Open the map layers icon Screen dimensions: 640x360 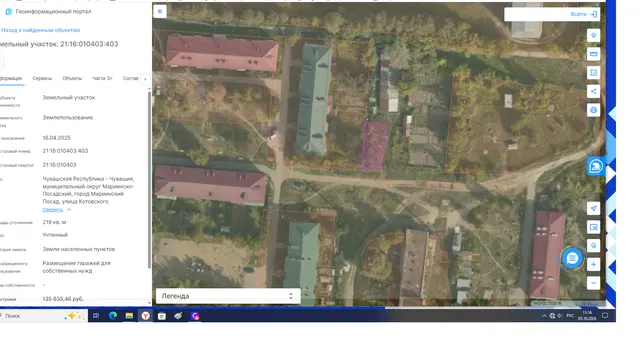(593, 35)
